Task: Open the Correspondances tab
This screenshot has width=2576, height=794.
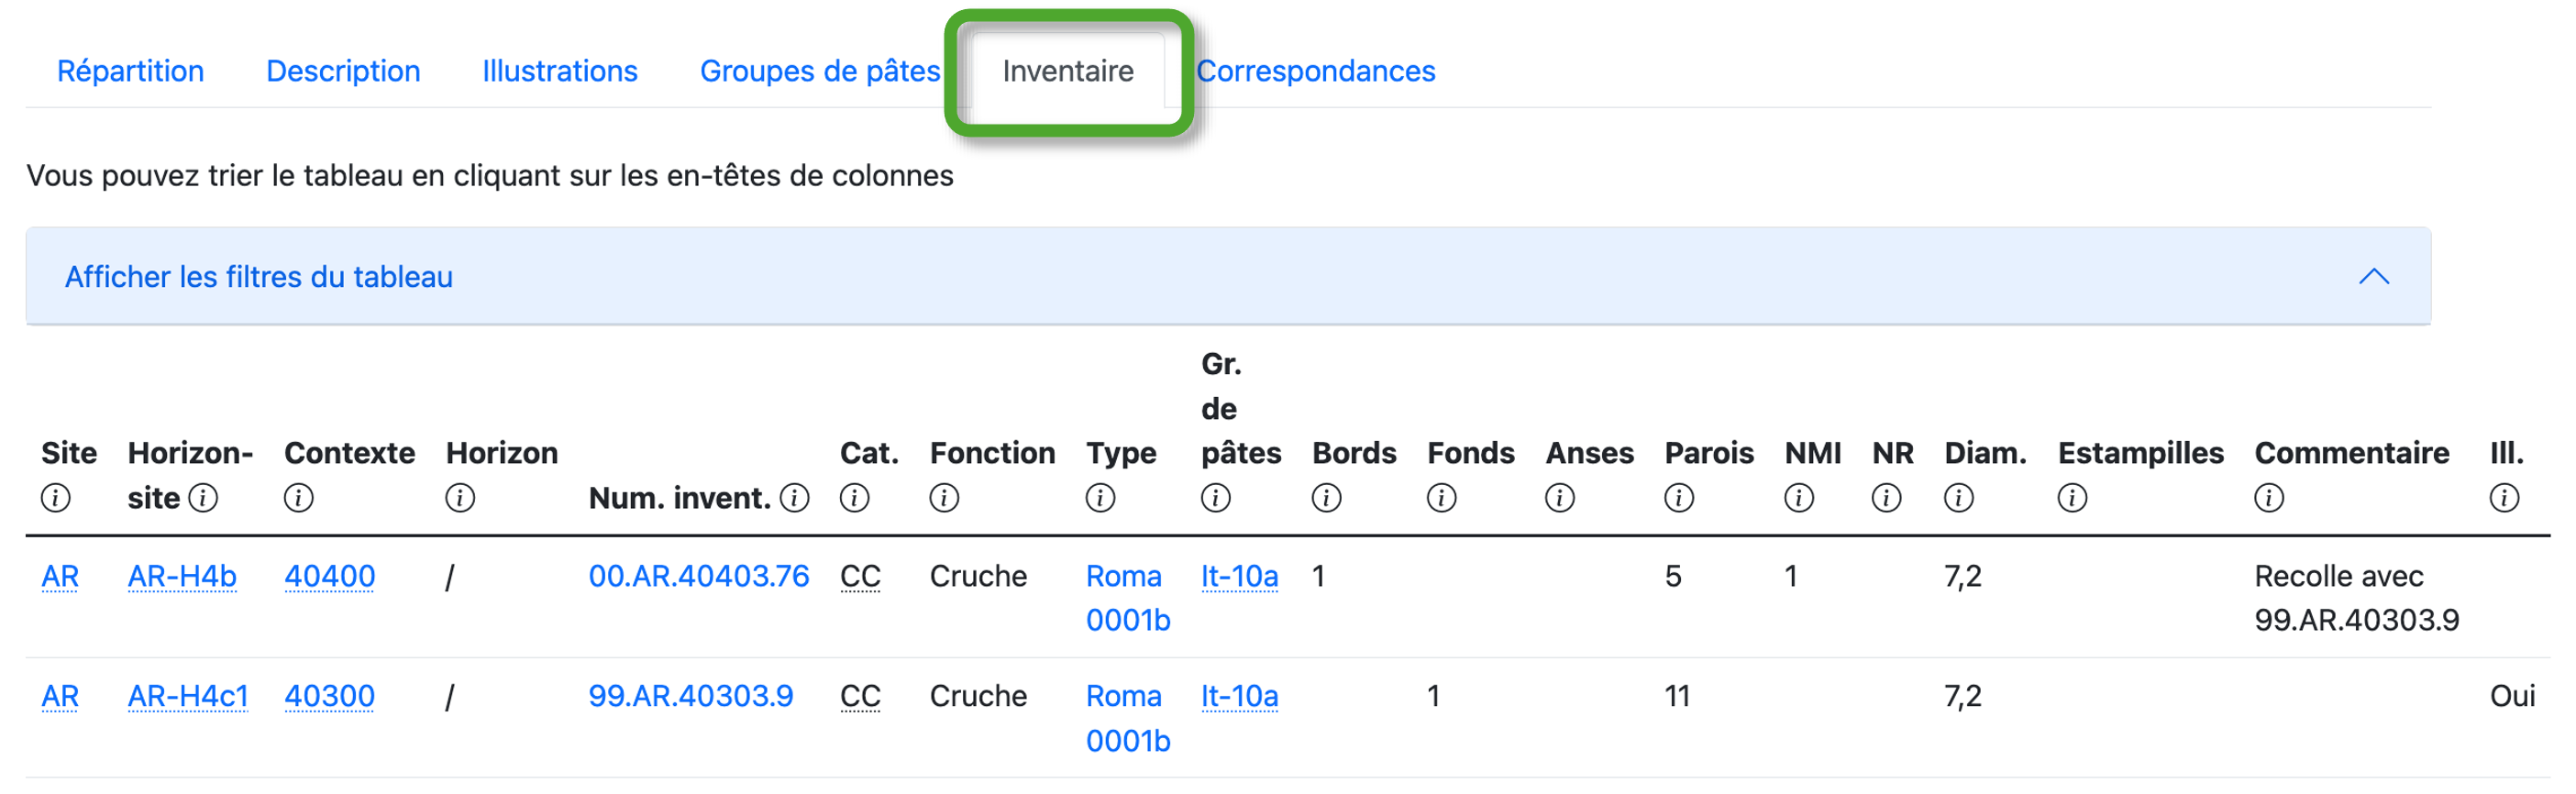Action: pyautogui.click(x=1315, y=71)
